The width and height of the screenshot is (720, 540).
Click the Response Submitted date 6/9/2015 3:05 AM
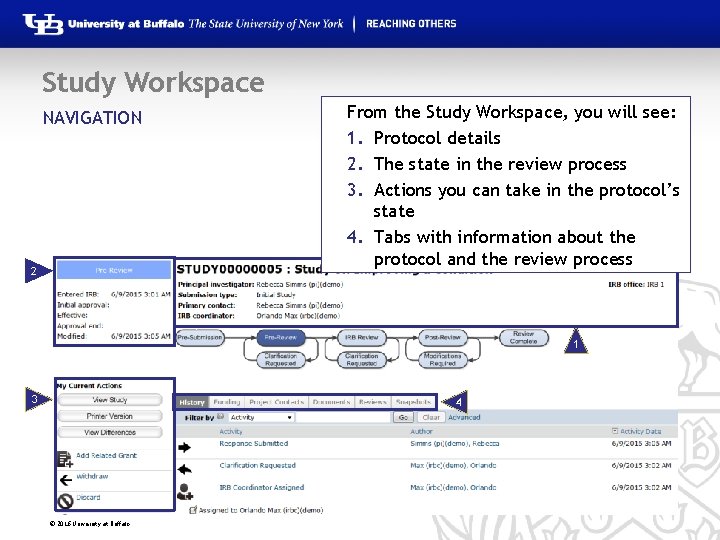[641, 444]
